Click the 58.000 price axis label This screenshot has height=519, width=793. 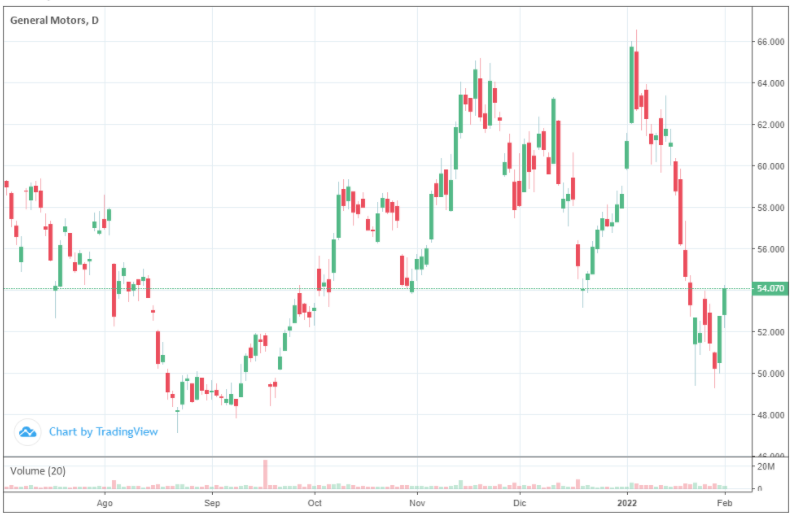[x=770, y=207]
